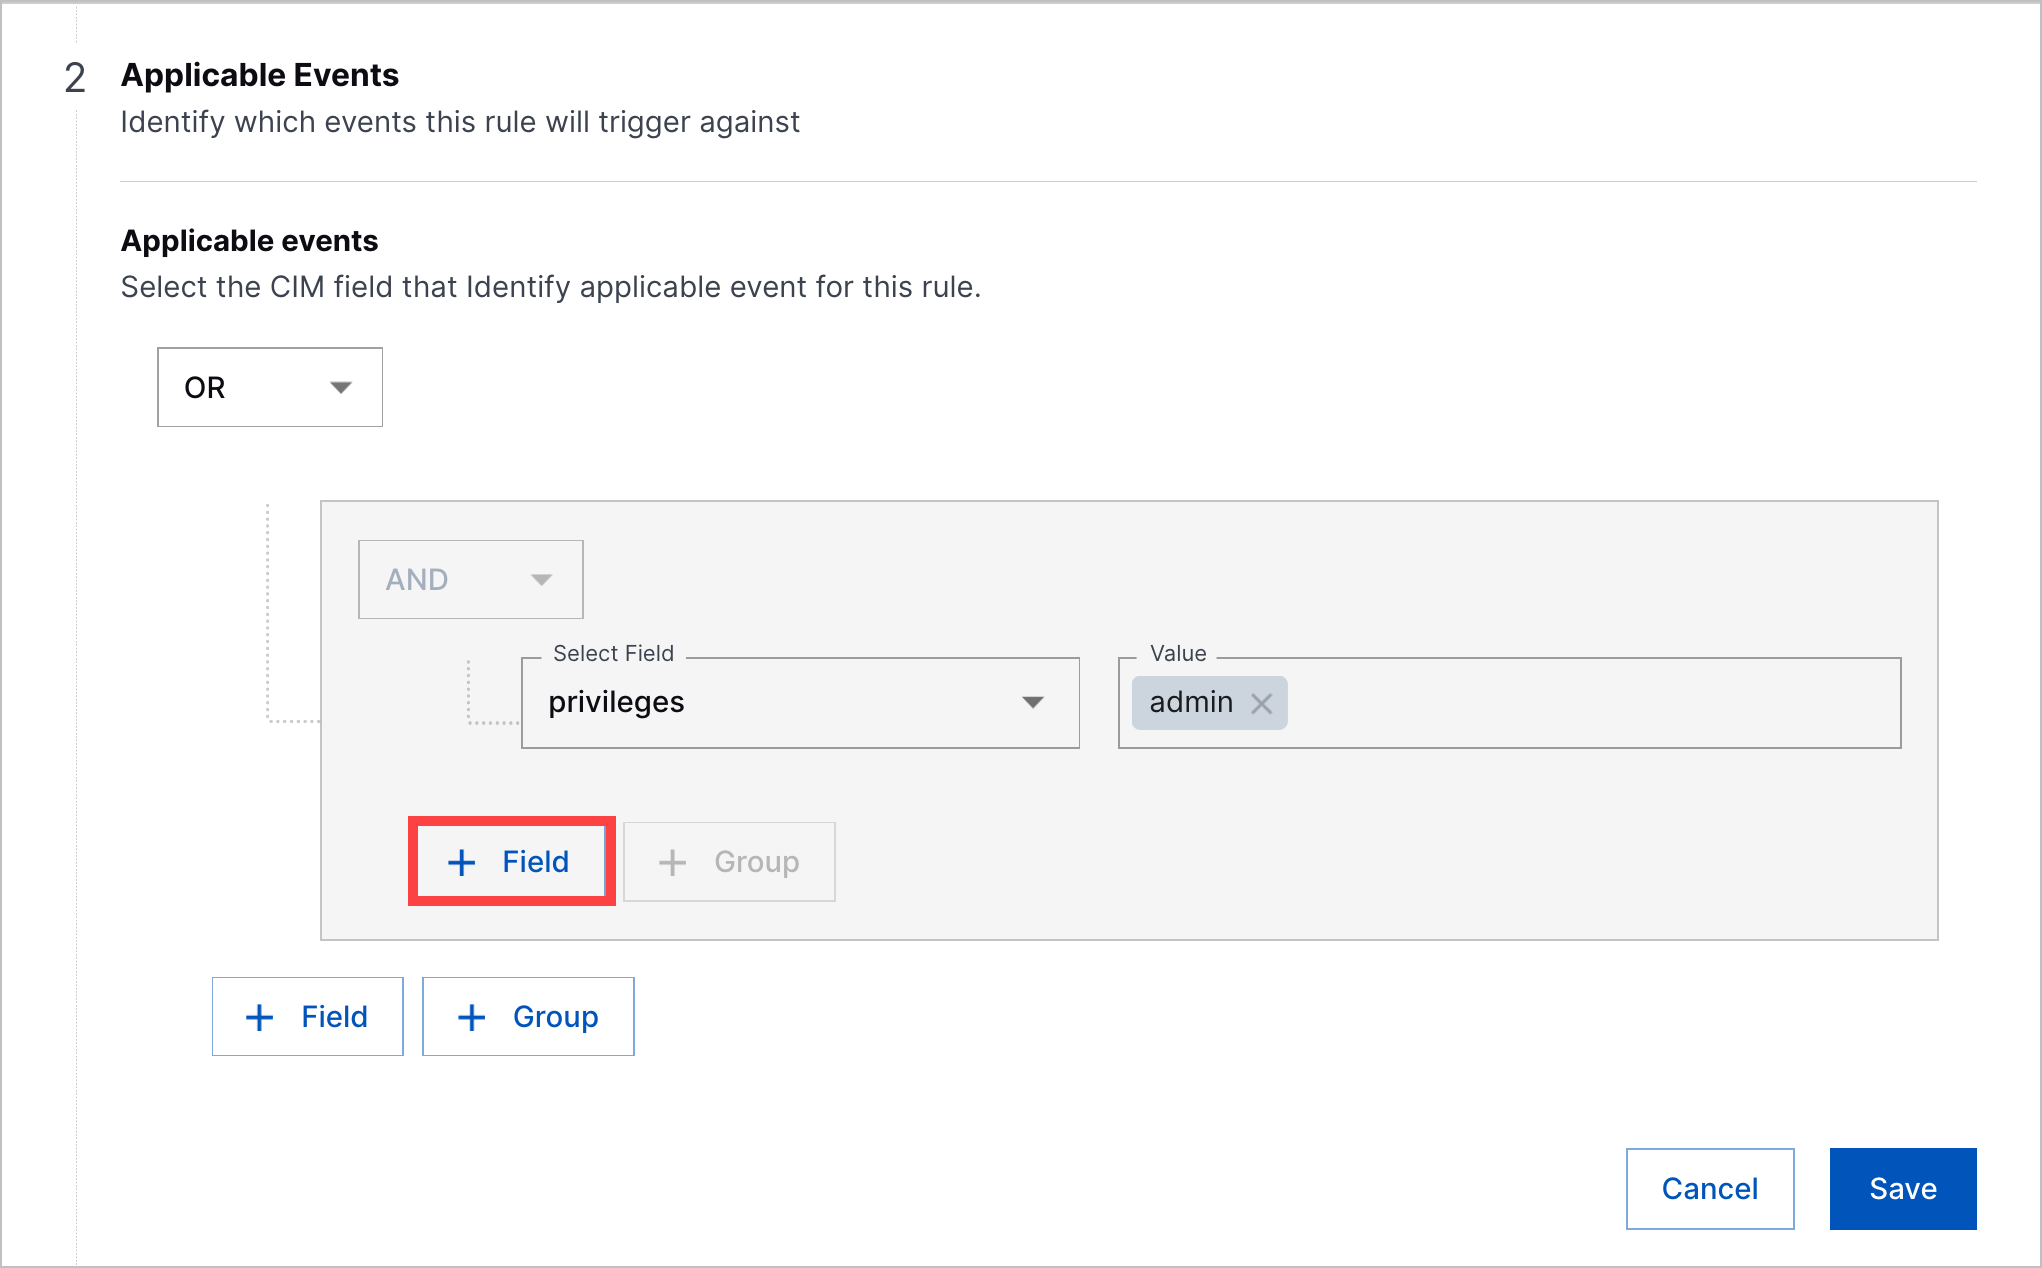Click the chevron on the OR selector
The width and height of the screenshot is (2042, 1268).
[341, 387]
